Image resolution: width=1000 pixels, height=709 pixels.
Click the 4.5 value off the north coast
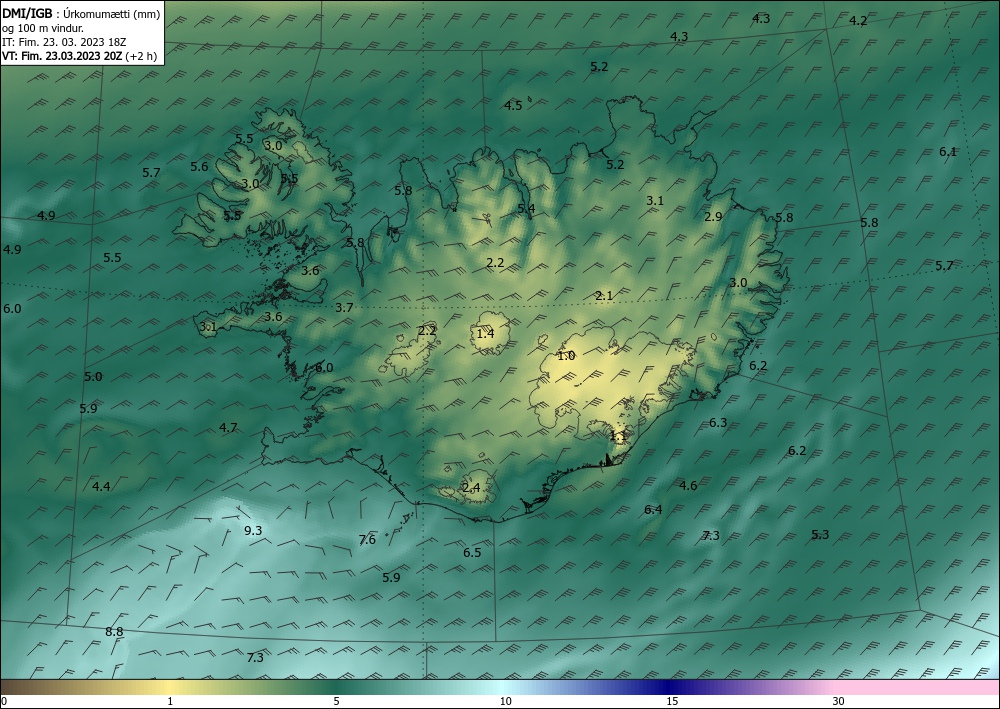(x=513, y=106)
